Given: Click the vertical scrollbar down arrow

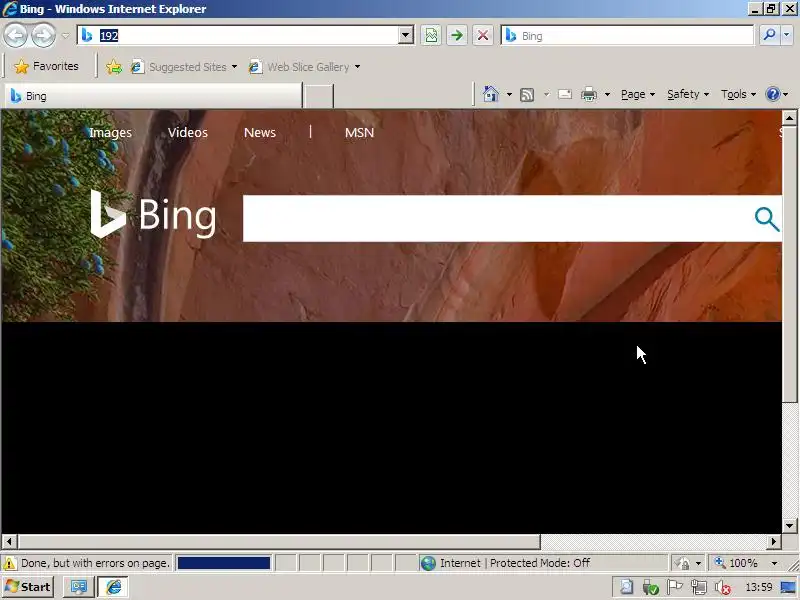Looking at the screenshot, I should click(x=789, y=526).
